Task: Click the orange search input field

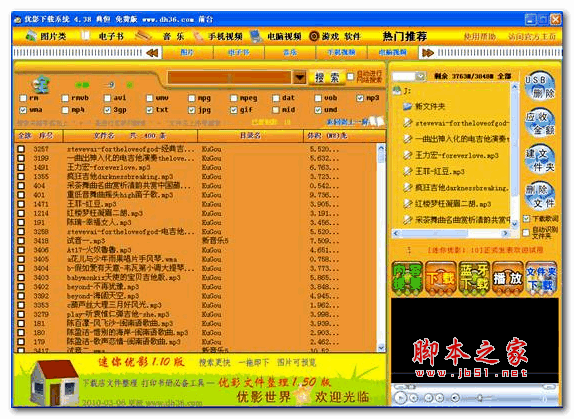Action: pyautogui.click(x=229, y=77)
